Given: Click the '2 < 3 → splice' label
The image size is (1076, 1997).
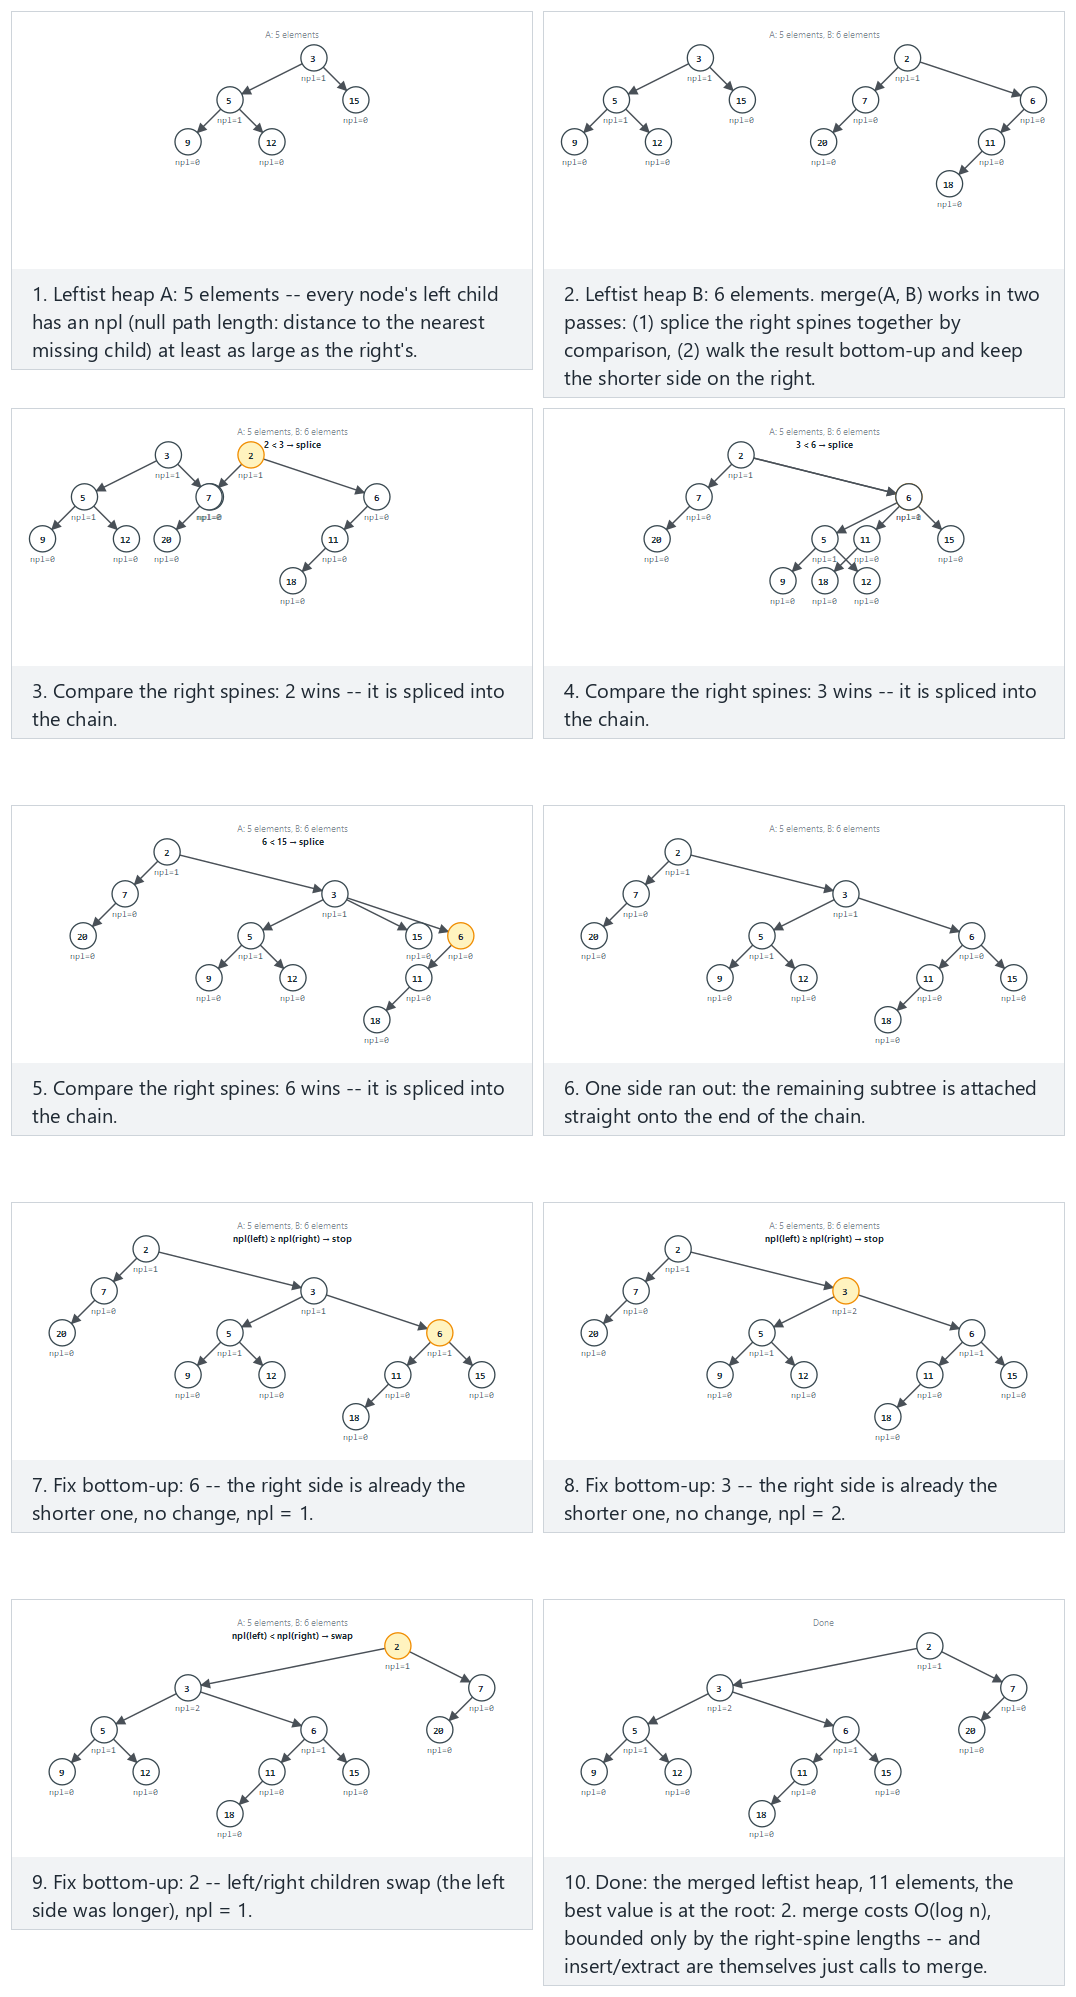Looking at the screenshot, I should point(293,445).
